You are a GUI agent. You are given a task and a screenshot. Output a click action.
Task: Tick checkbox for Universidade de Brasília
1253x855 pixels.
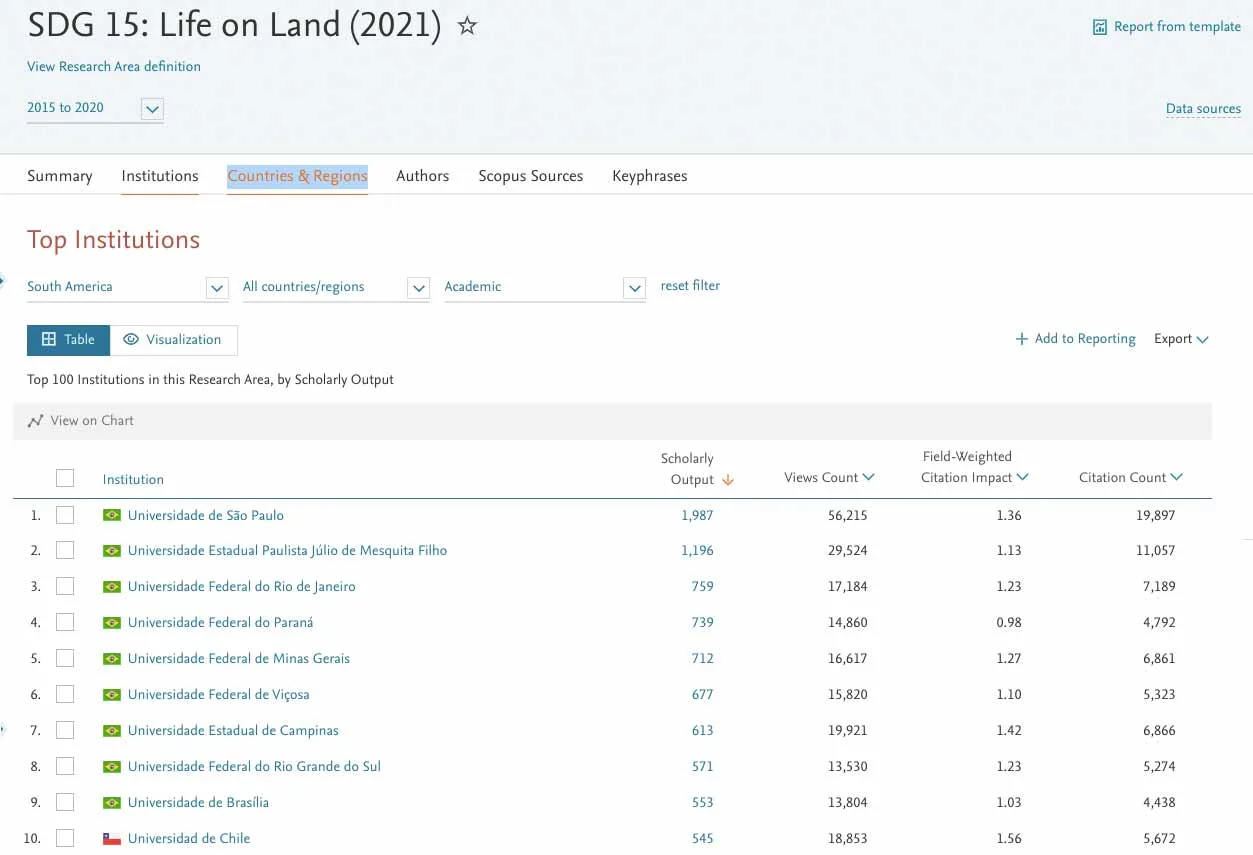tap(65, 802)
